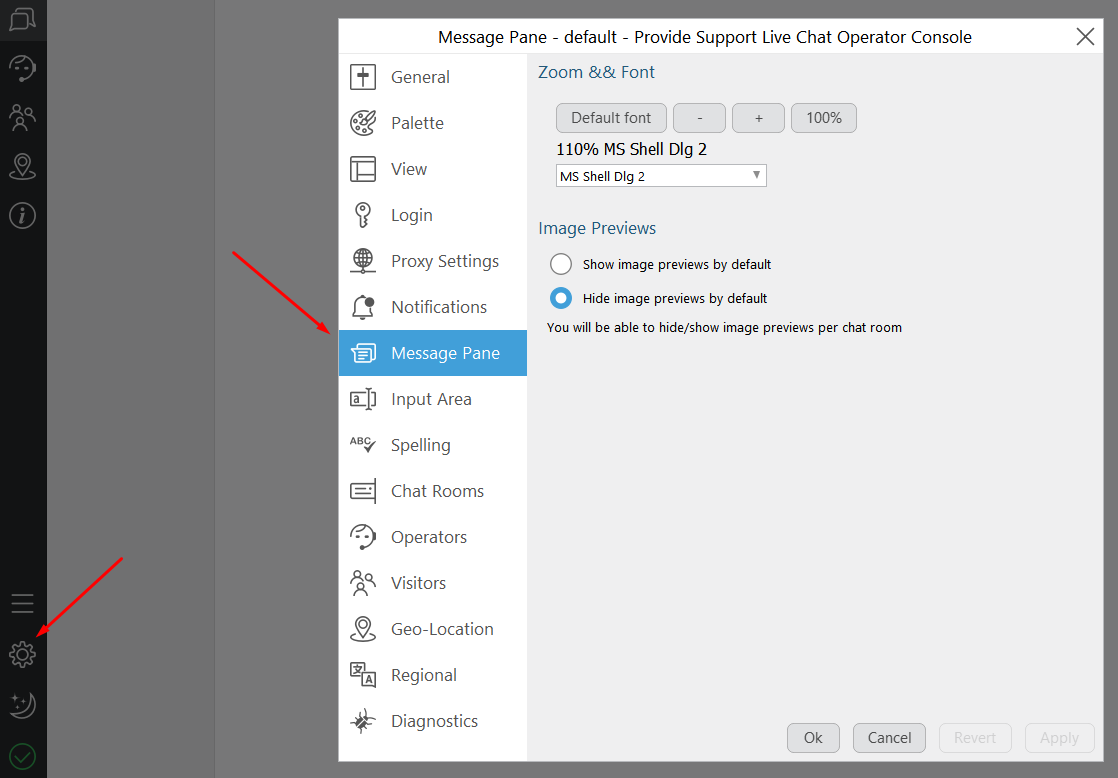The width and height of the screenshot is (1118, 778).
Task: Select Hide image previews by default
Action: pos(561,297)
